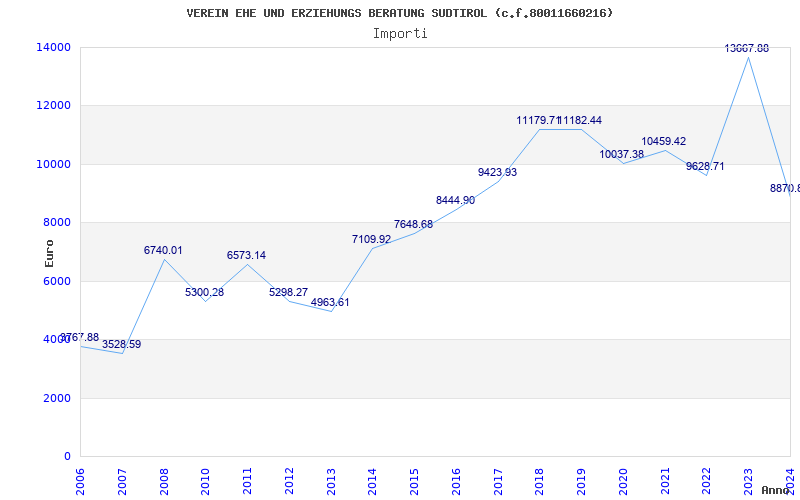800x500 pixels.
Task: Select the 4963.61 data label
Action: click(330, 302)
